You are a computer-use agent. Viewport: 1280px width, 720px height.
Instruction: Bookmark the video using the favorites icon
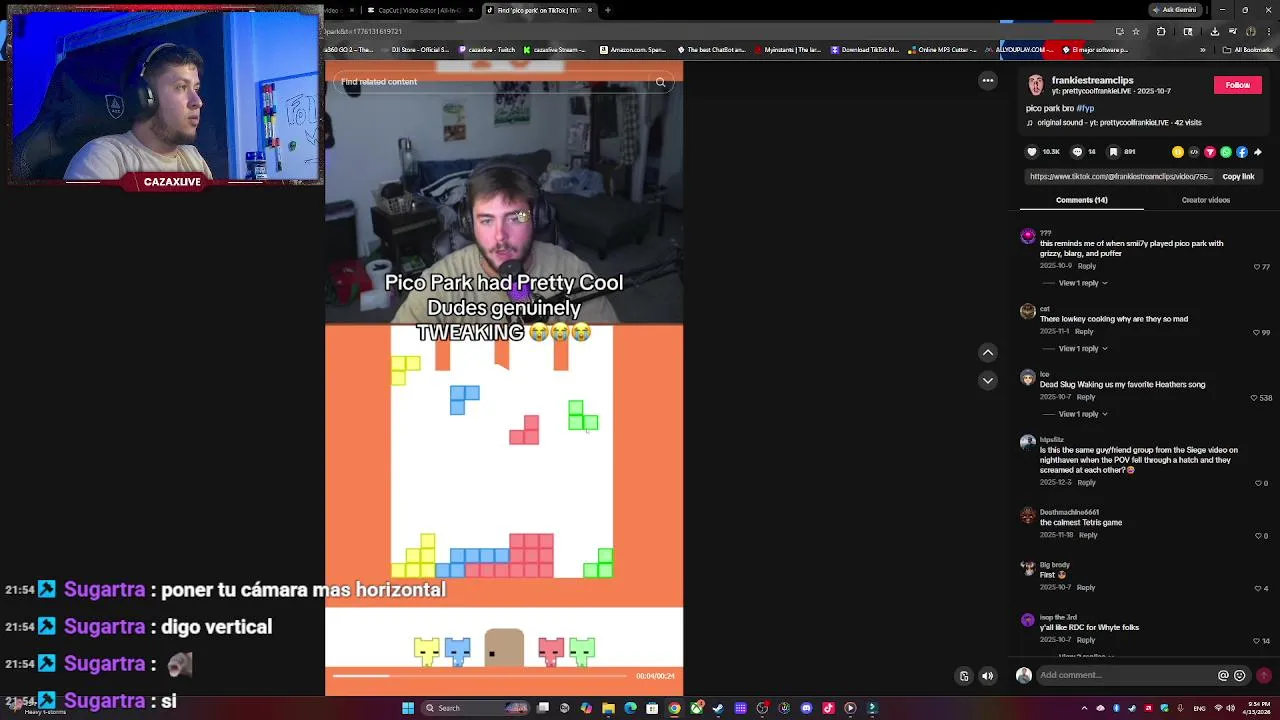pos(1113,152)
